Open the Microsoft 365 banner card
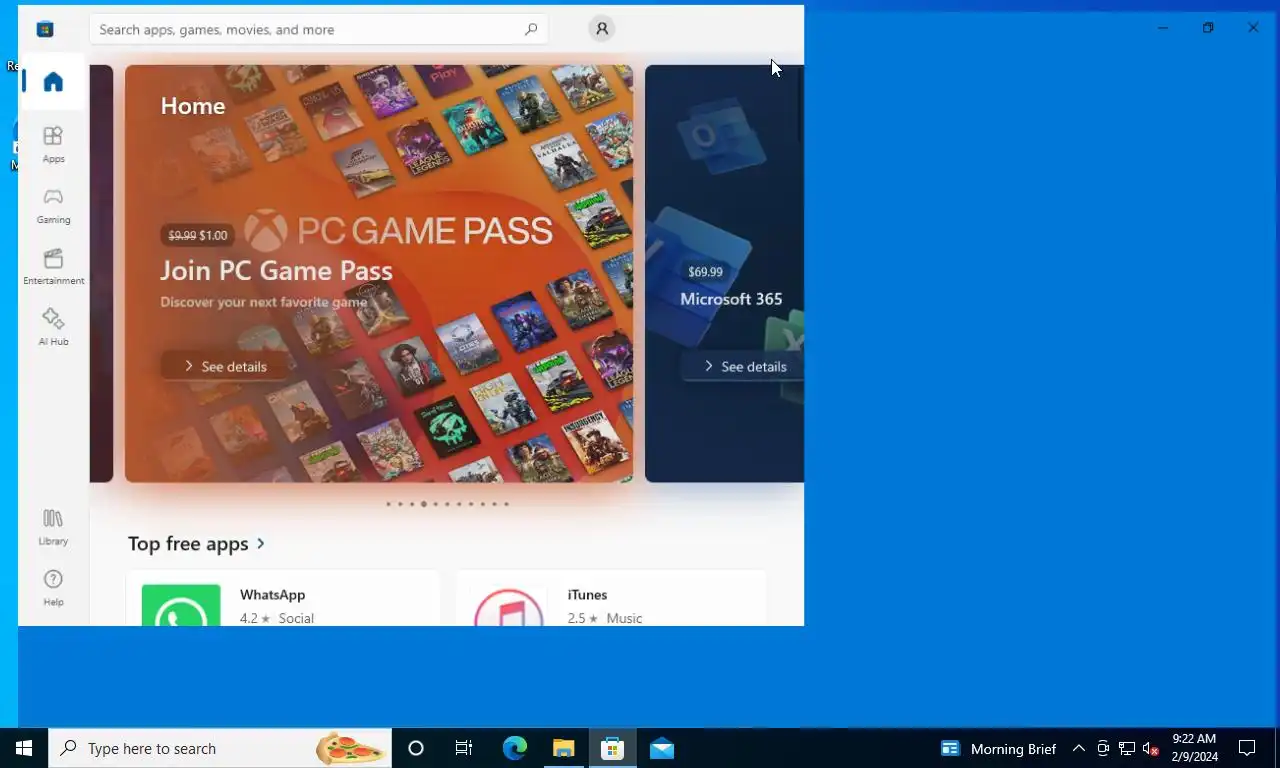The height and width of the screenshot is (768, 1280). pyautogui.click(x=724, y=274)
